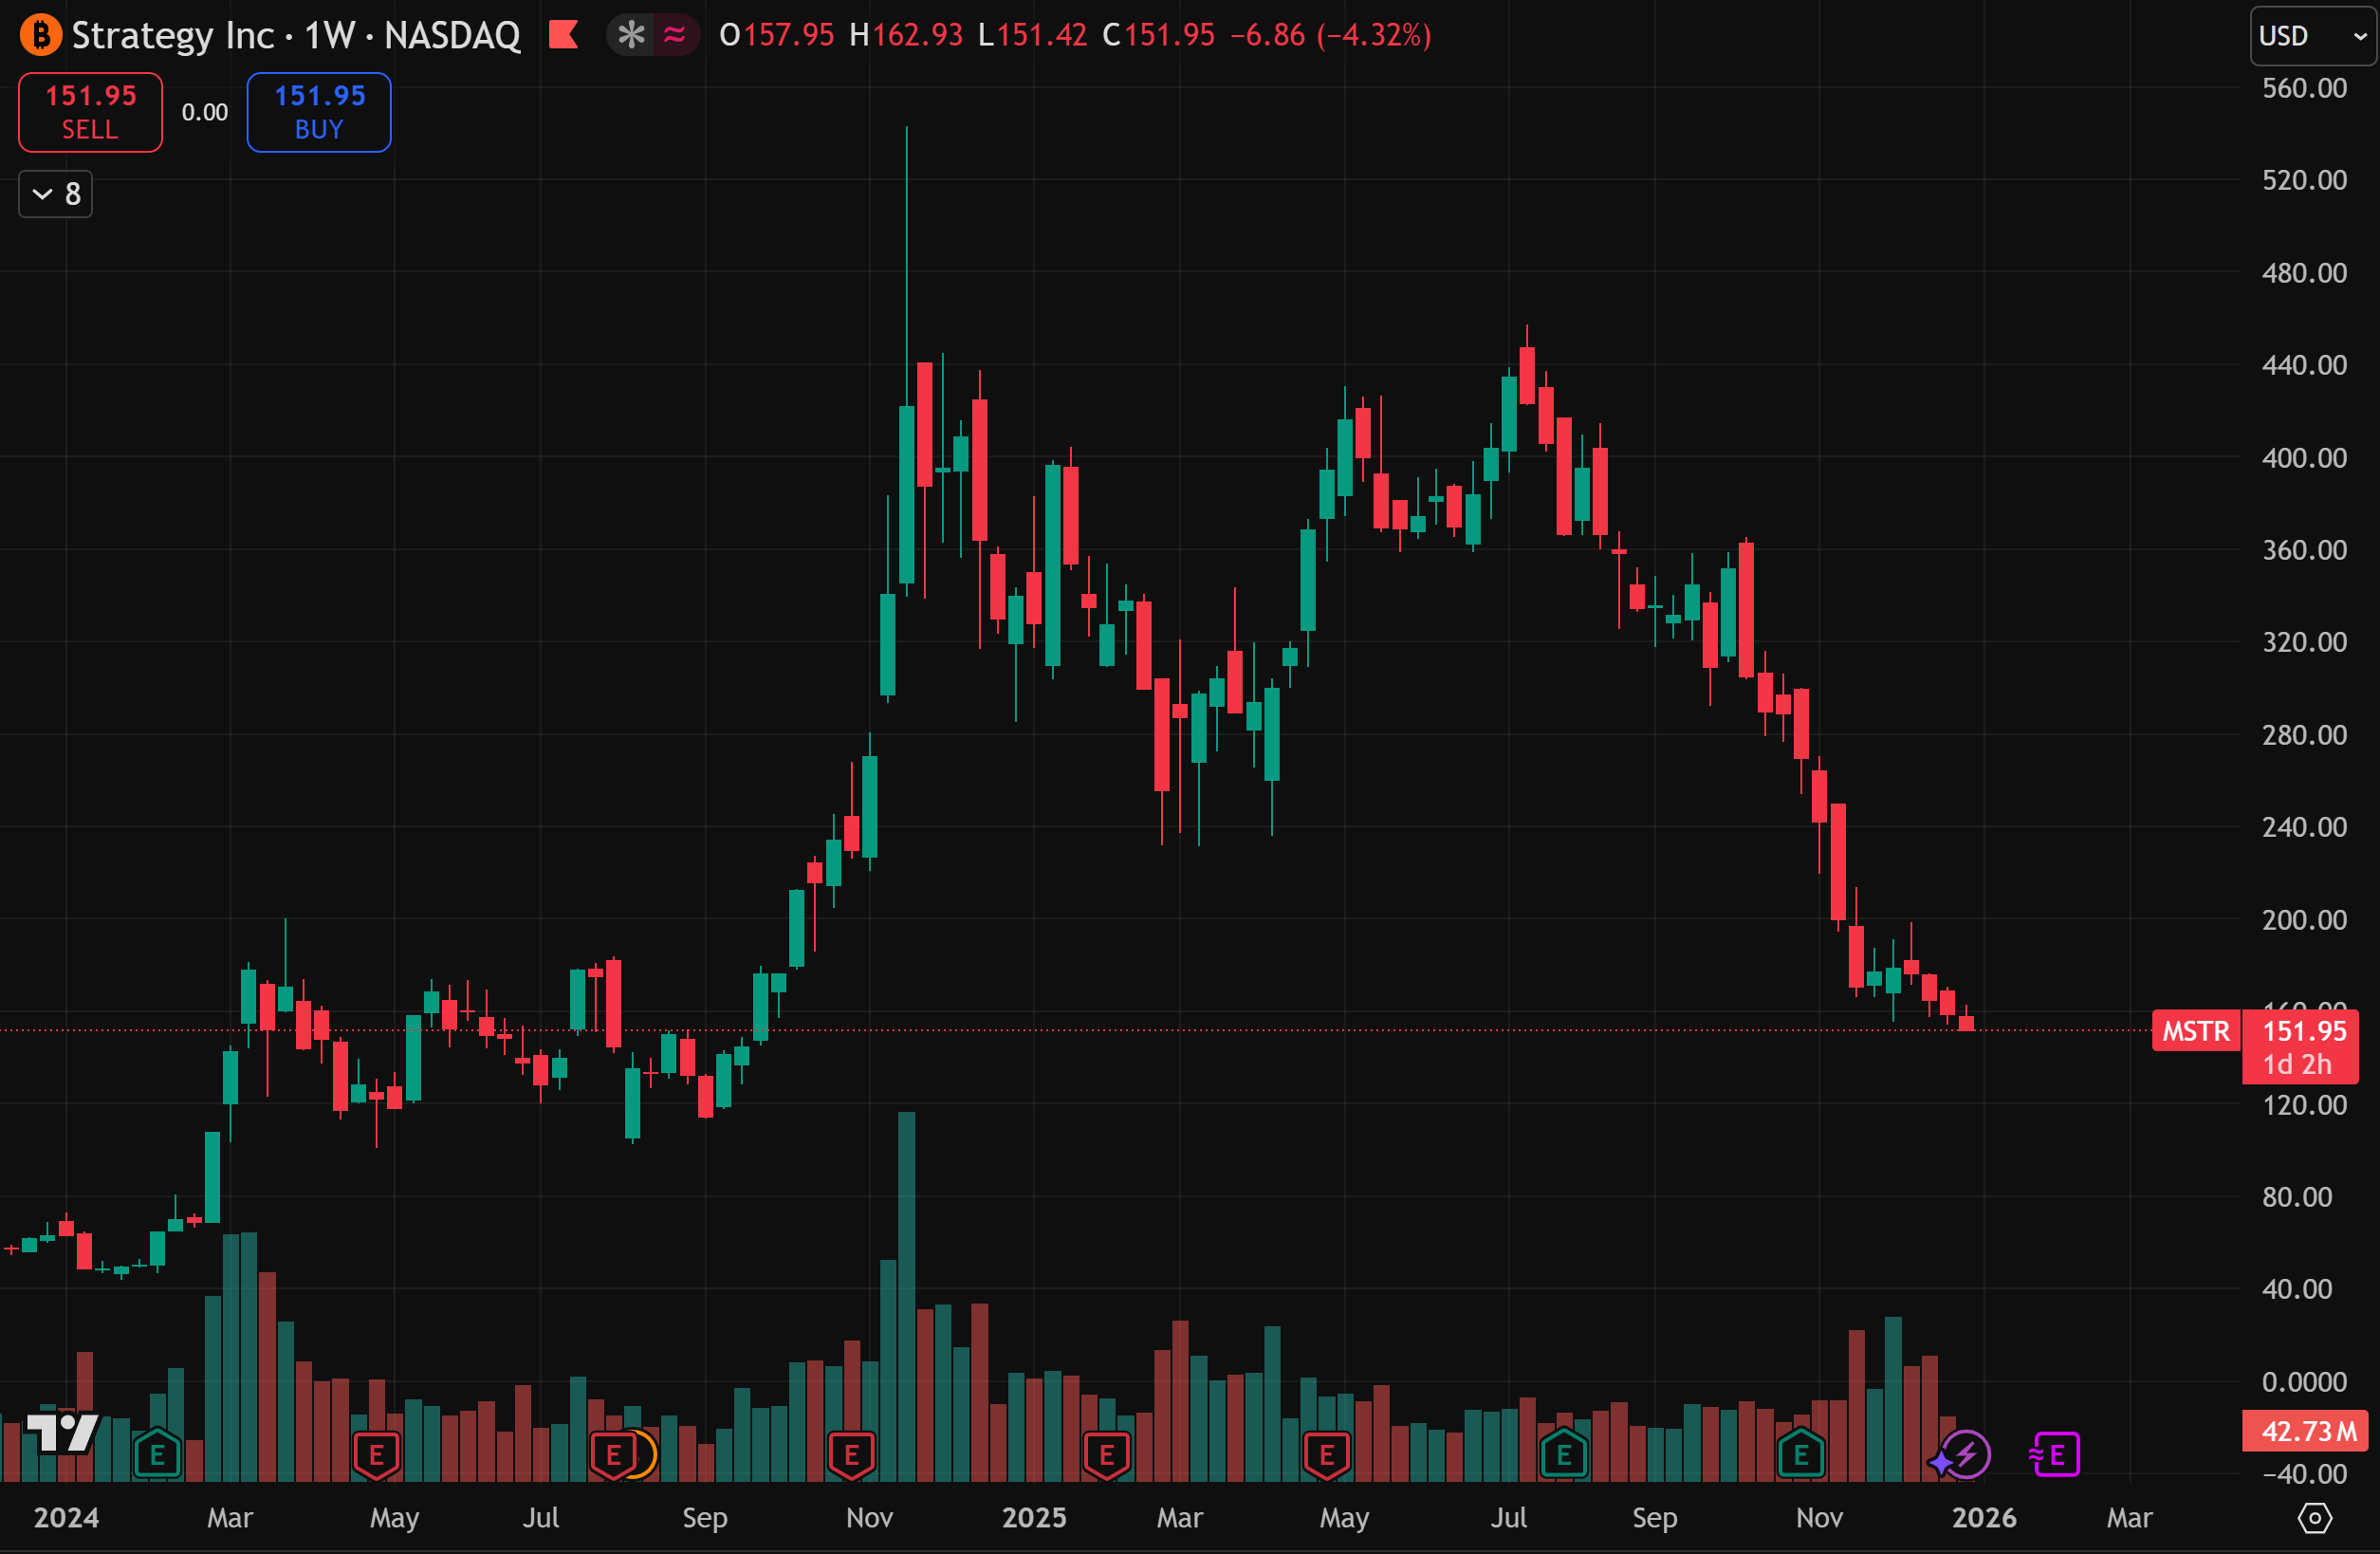Click the green earnings marker near July 2025

pos(1563,1455)
